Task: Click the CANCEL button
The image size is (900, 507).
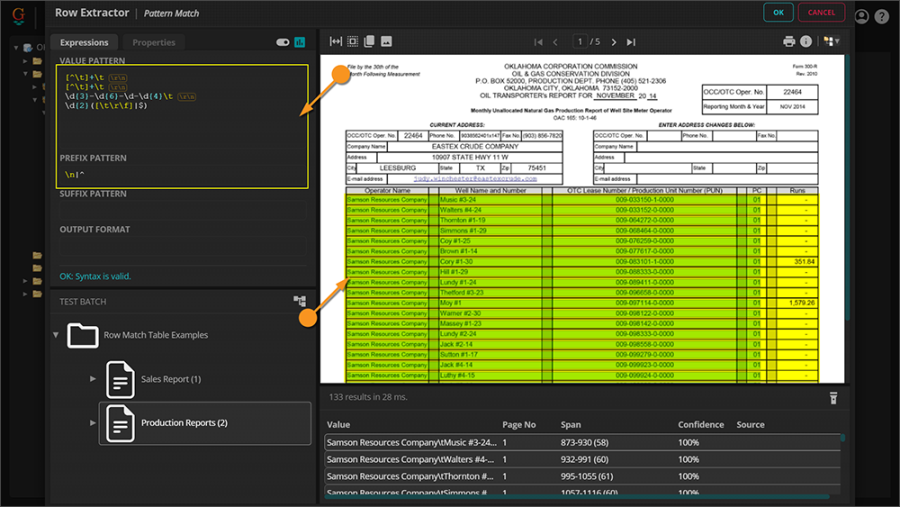Action: [821, 13]
